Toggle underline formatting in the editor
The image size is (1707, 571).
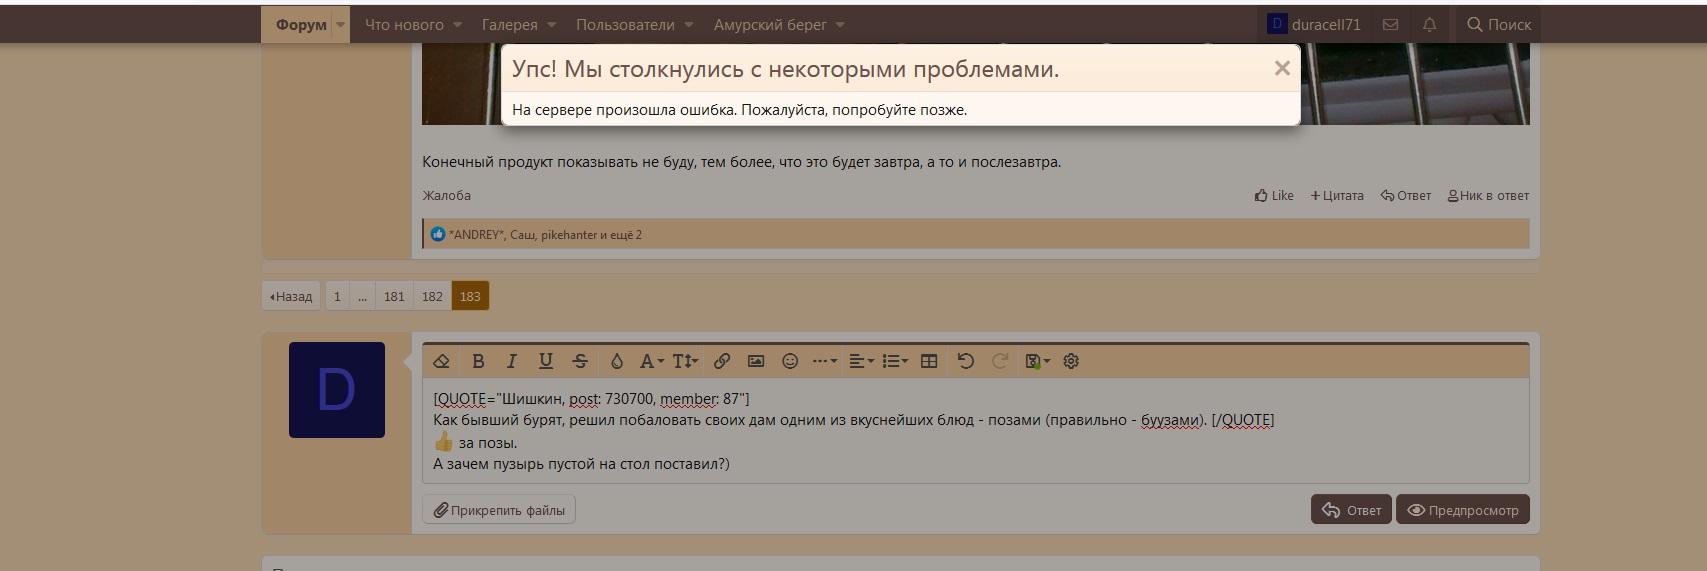[x=545, y=361]
